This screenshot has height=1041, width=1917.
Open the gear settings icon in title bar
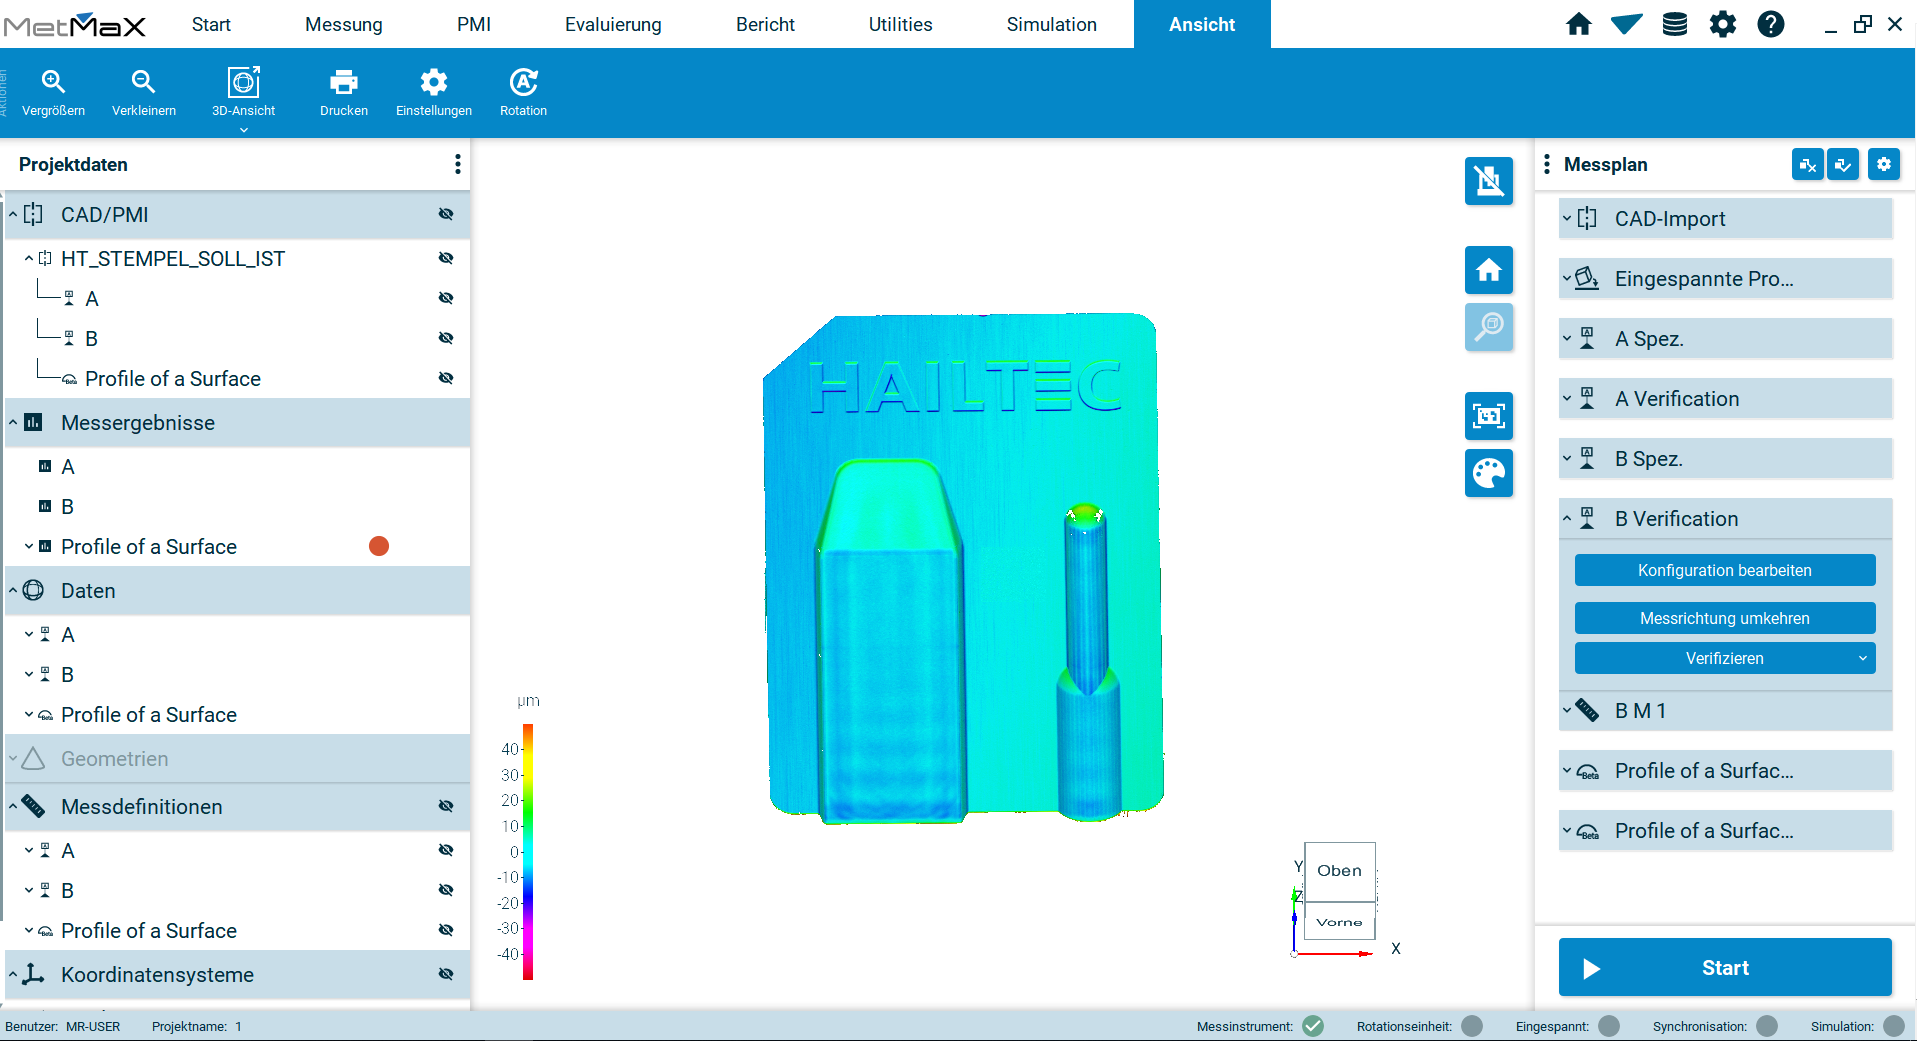[1723, 24]
